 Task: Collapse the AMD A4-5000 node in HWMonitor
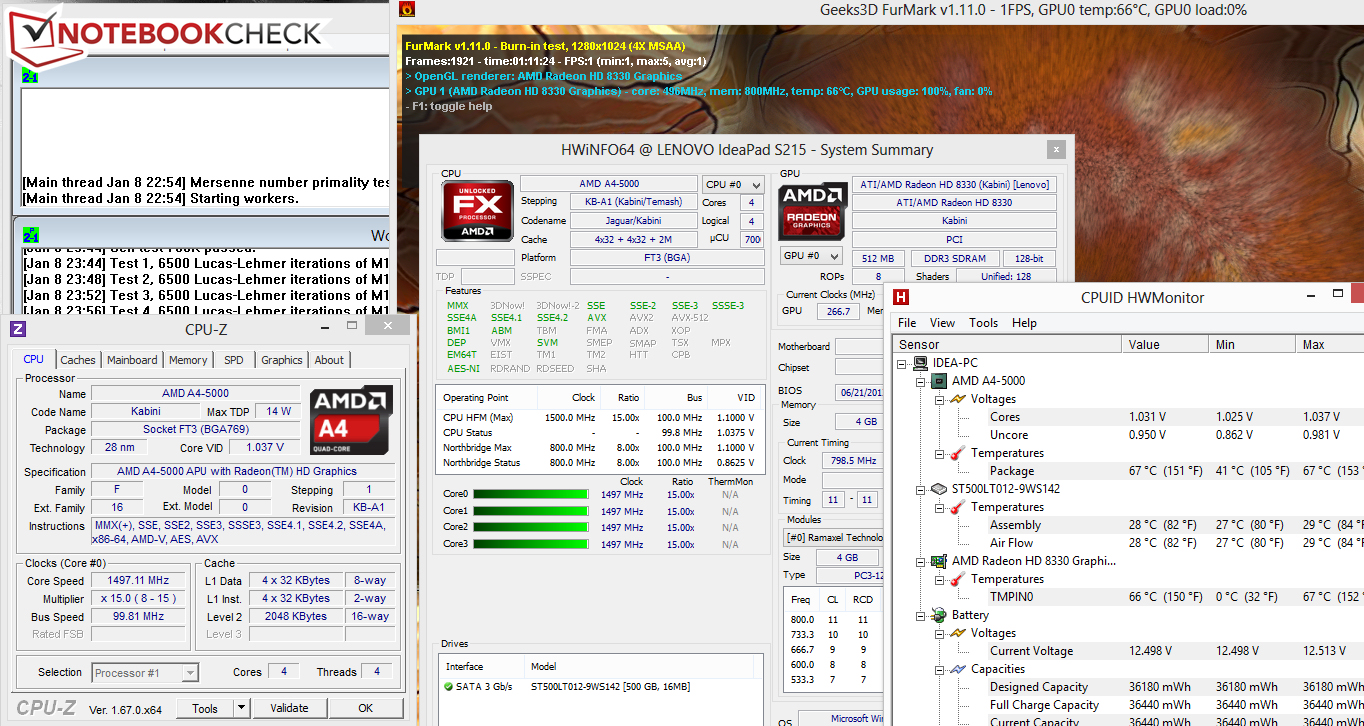pos(921,381)
